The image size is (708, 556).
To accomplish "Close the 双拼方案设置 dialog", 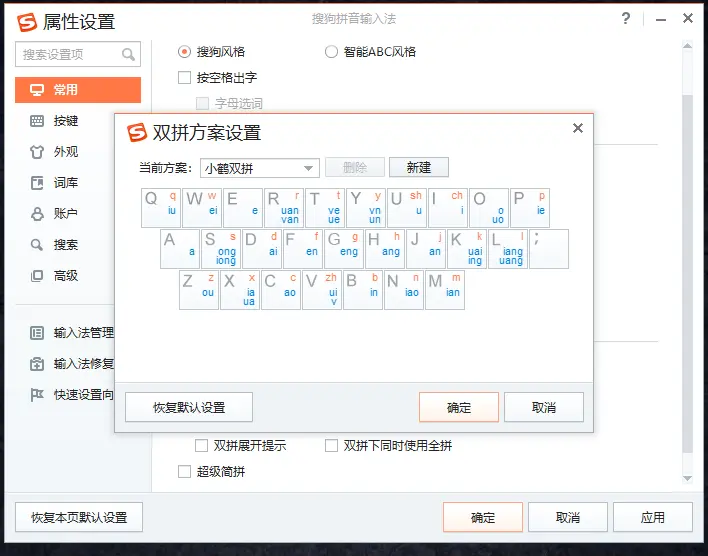I will pos(578,128).
